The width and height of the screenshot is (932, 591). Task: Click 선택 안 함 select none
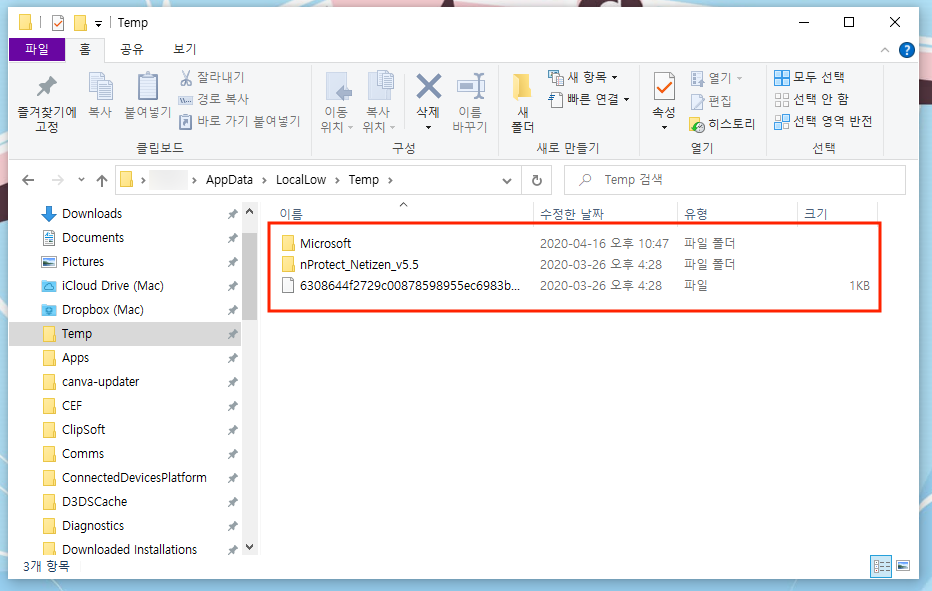point(812,99)
